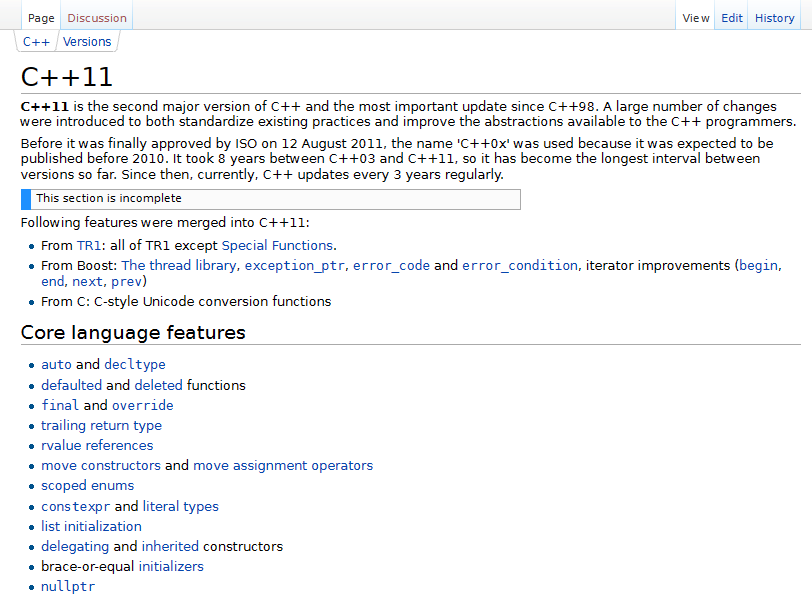The width and height of the screenshot is (812, 598).
Task: Follow the TR1 link
Action: (90, 245)
